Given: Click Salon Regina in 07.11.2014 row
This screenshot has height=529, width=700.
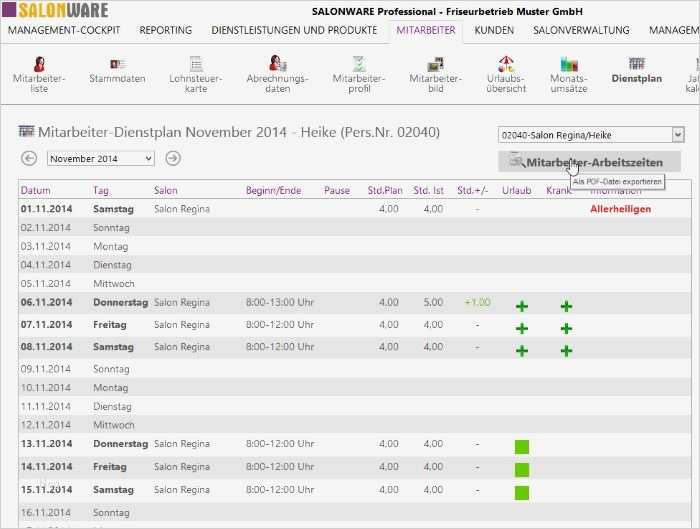Looking at the screenshot, I should [x=182, y=325].
